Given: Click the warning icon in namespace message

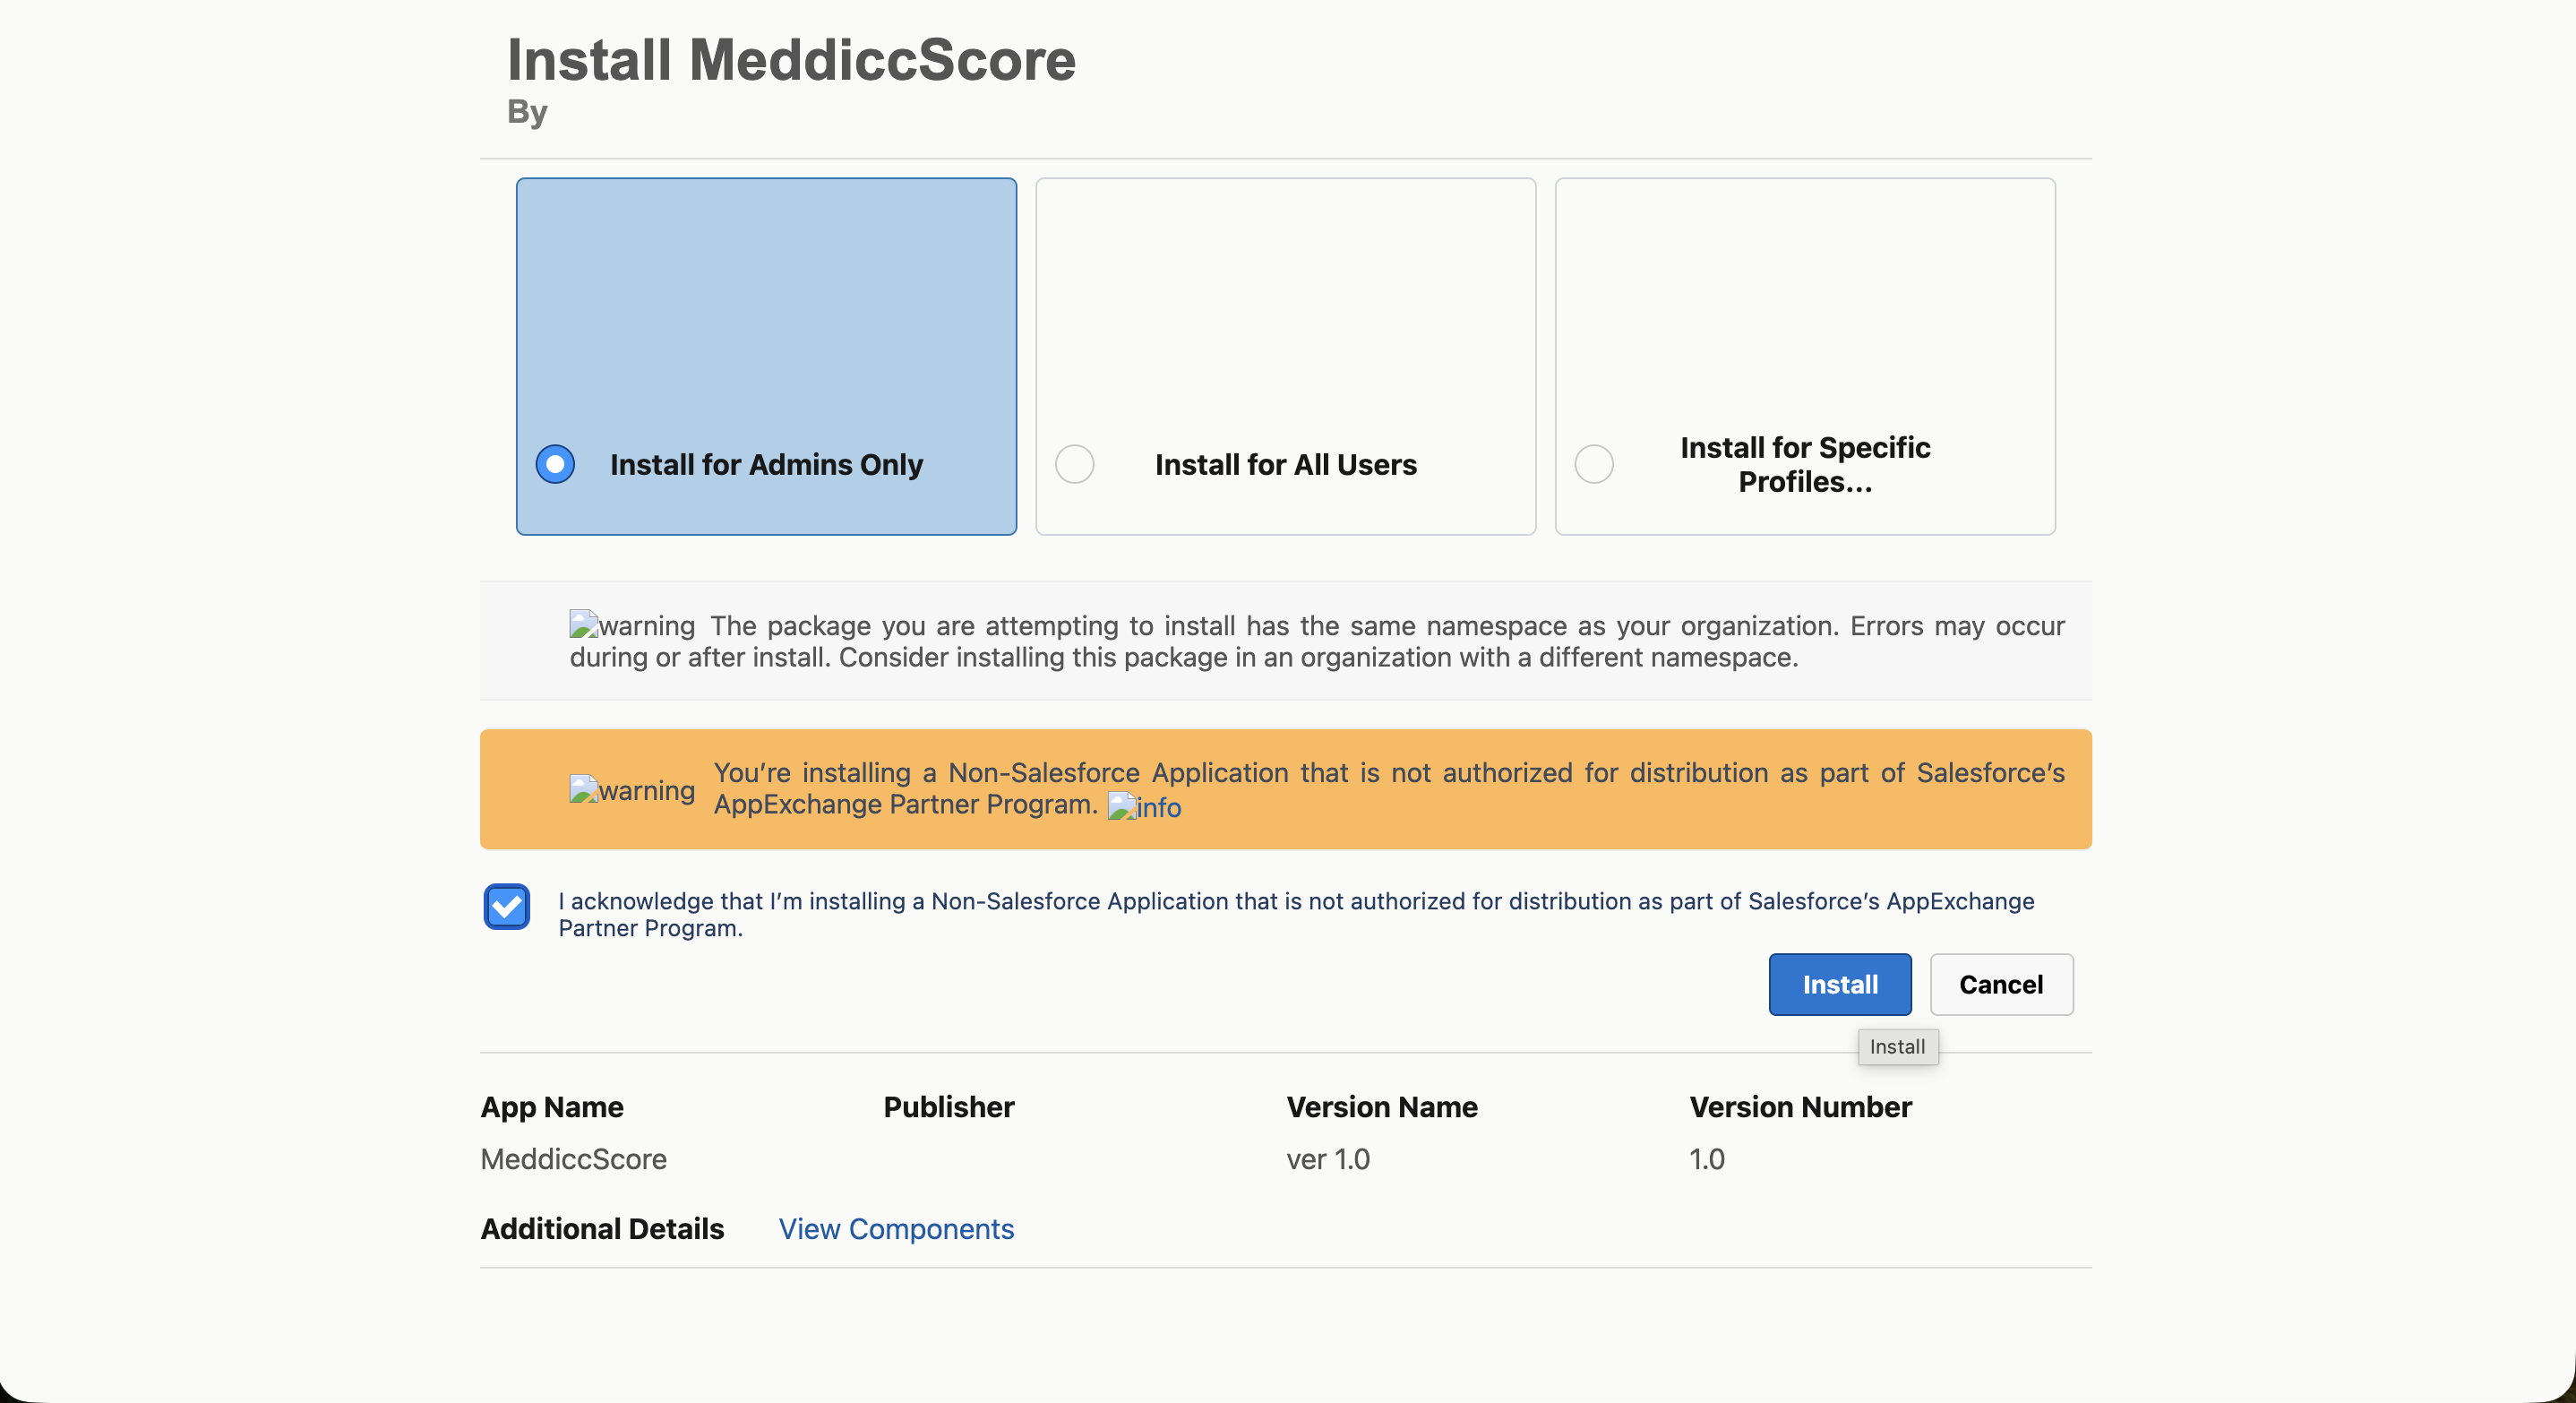Looking at the screenshot, I should [x=632, y=625].
